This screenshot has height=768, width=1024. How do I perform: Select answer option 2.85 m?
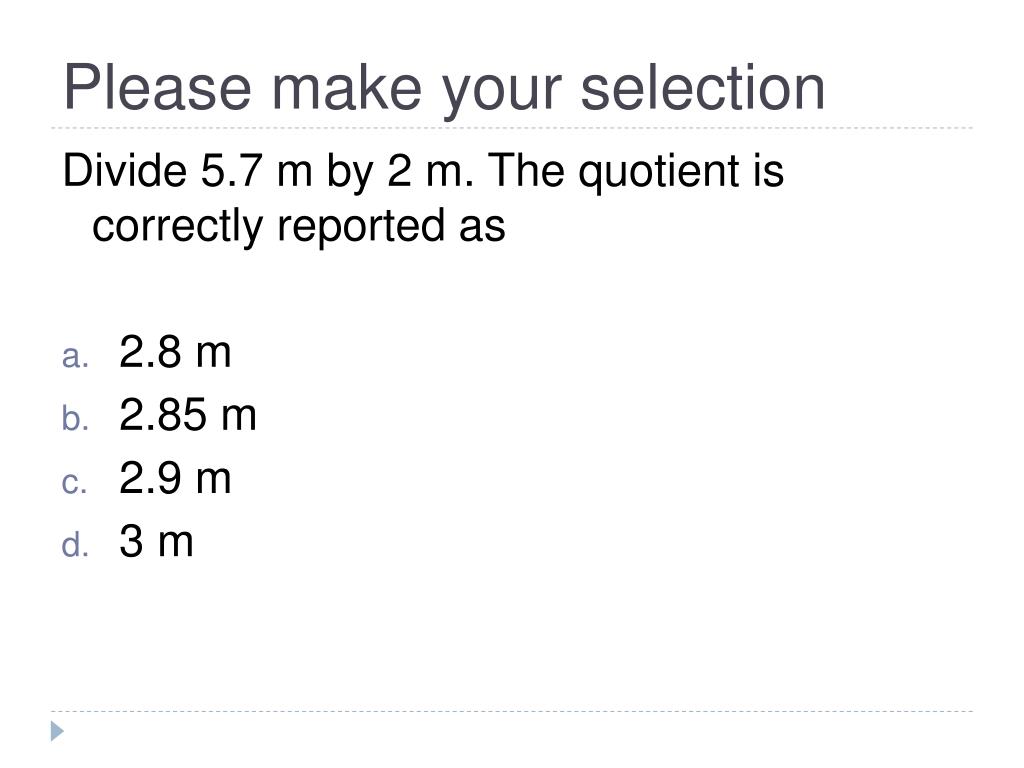pyautogui.click(x=188, y=415)
